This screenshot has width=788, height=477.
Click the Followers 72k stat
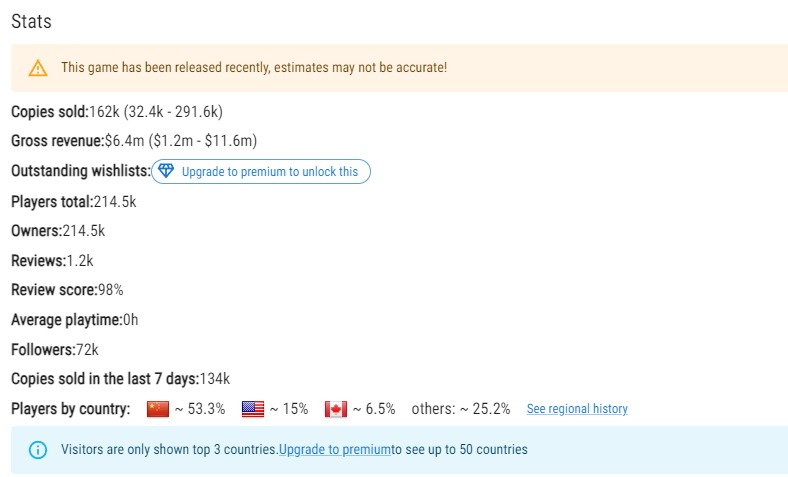point(55,349)
